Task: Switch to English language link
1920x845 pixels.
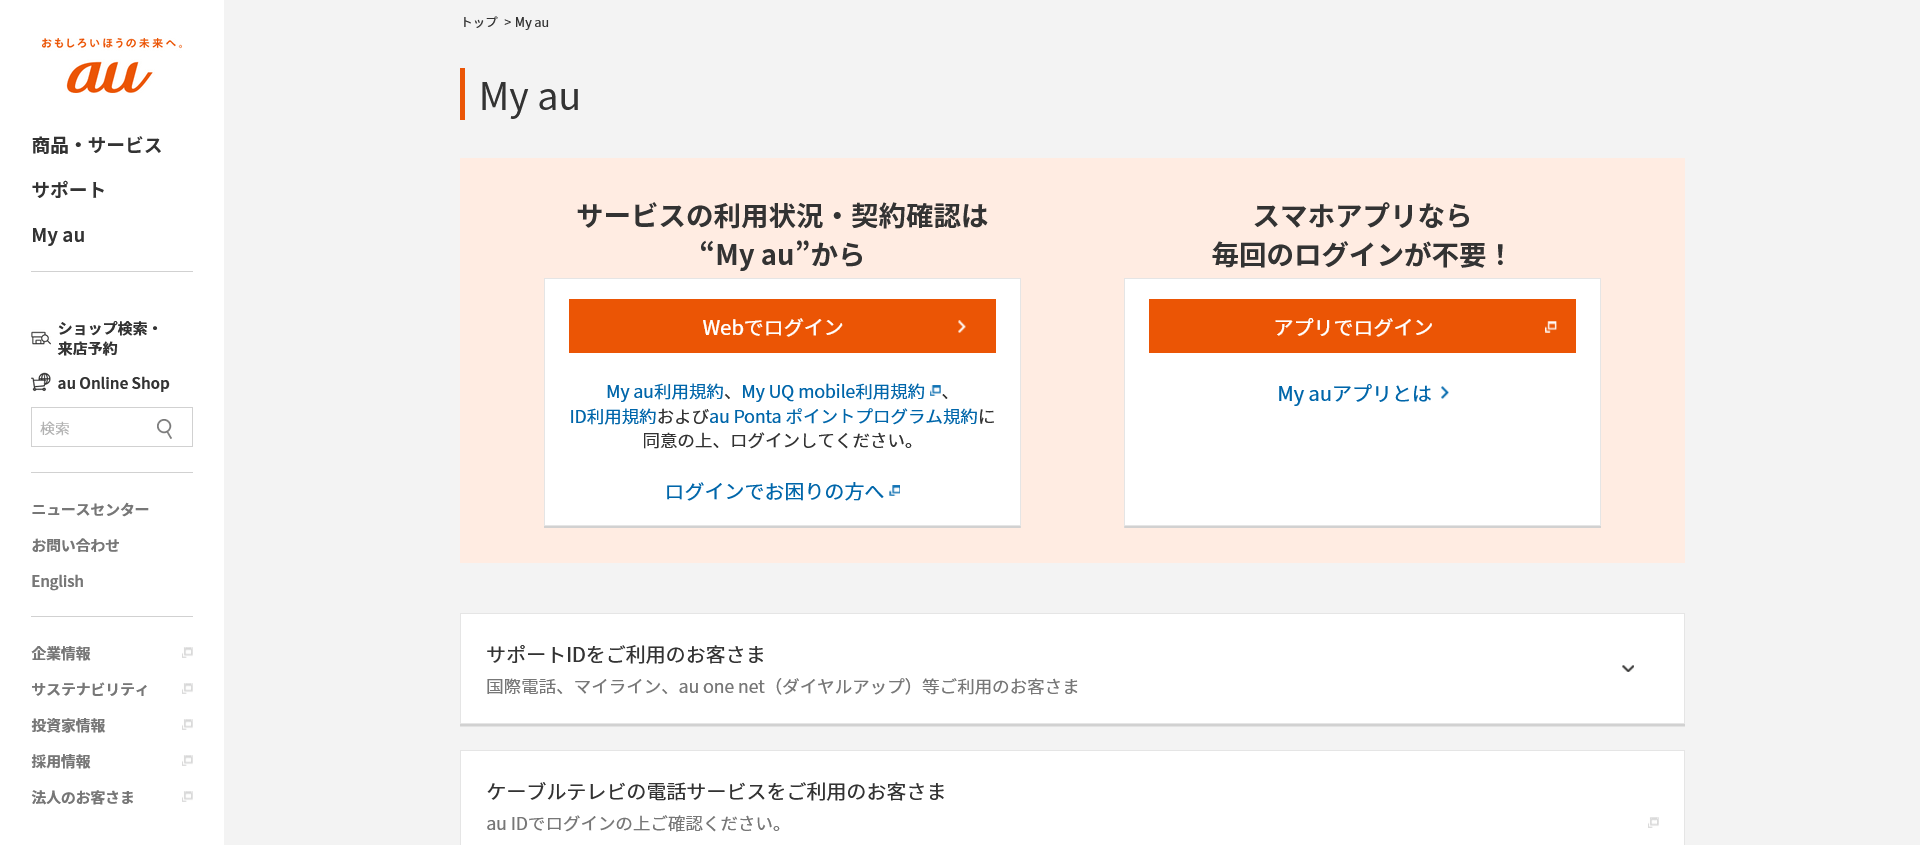Action: click(x=57, y=581)
